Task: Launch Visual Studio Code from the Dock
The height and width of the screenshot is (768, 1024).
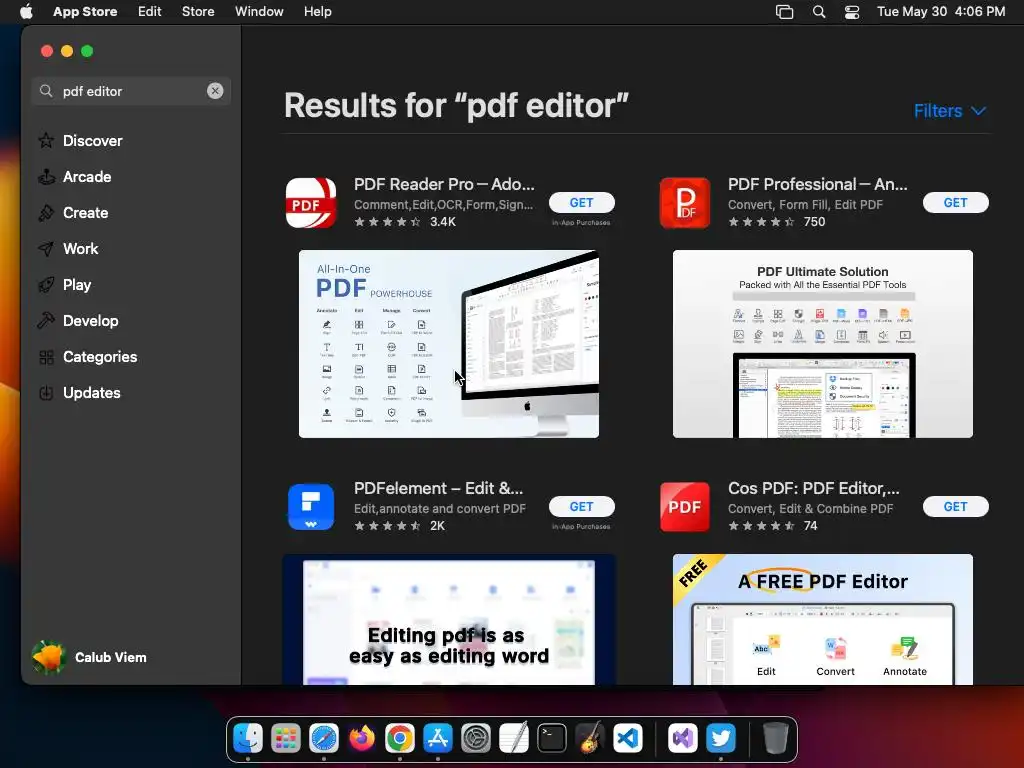Action: click(x=628, y=739)
